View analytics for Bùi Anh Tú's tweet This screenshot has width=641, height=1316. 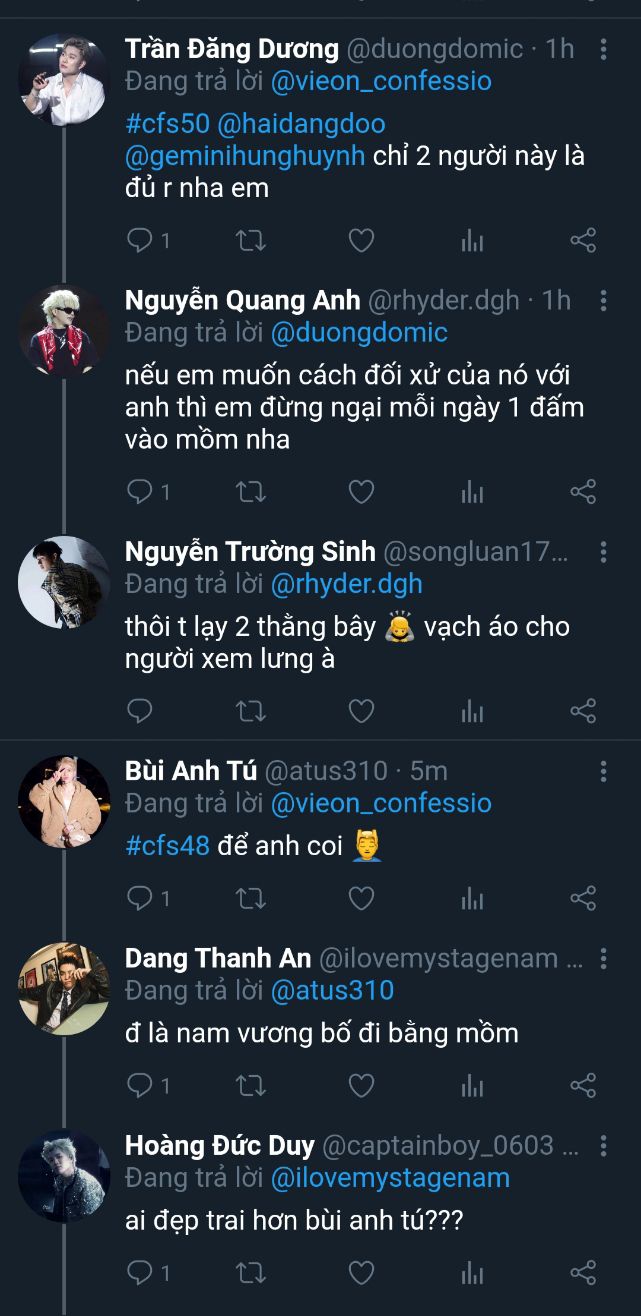(x=472, y=898)
